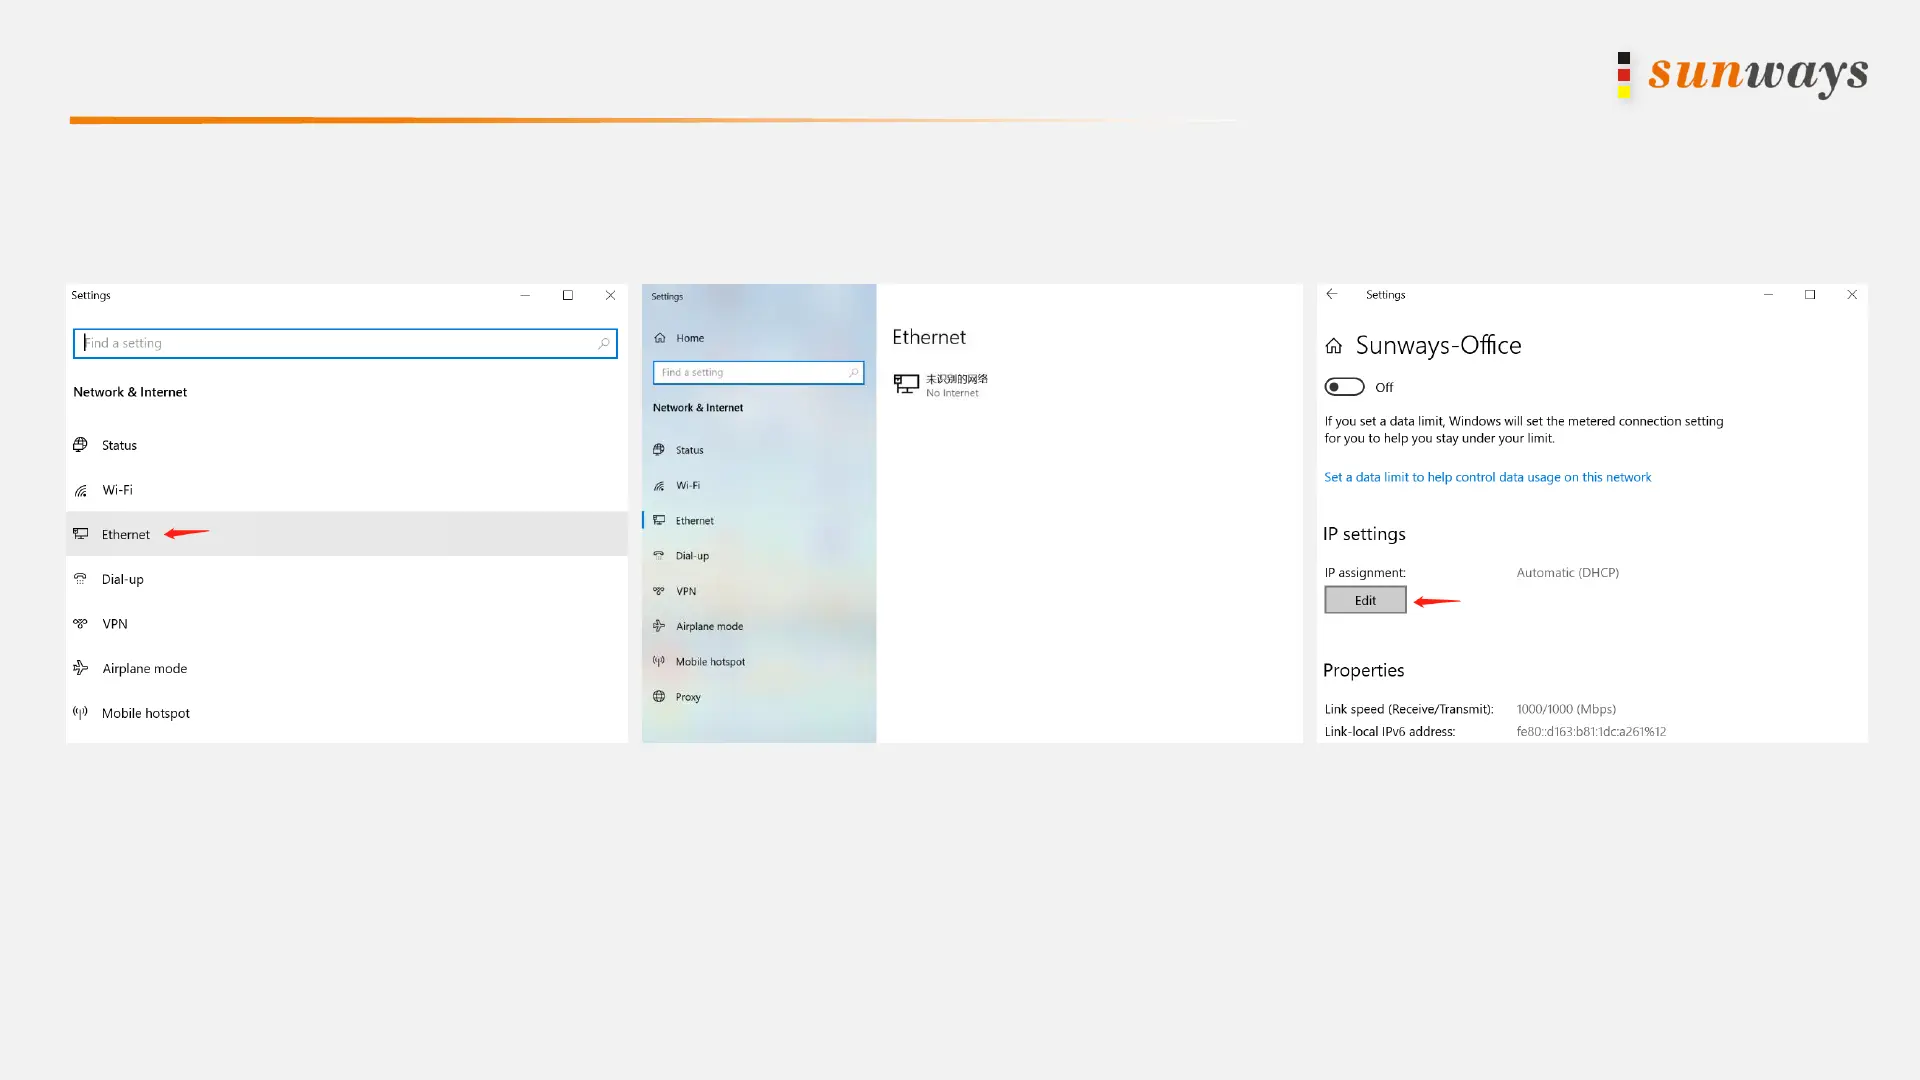1920x1080 pixels.
Task: Open Home in the middle Settings sidebar
Action: 689,338
